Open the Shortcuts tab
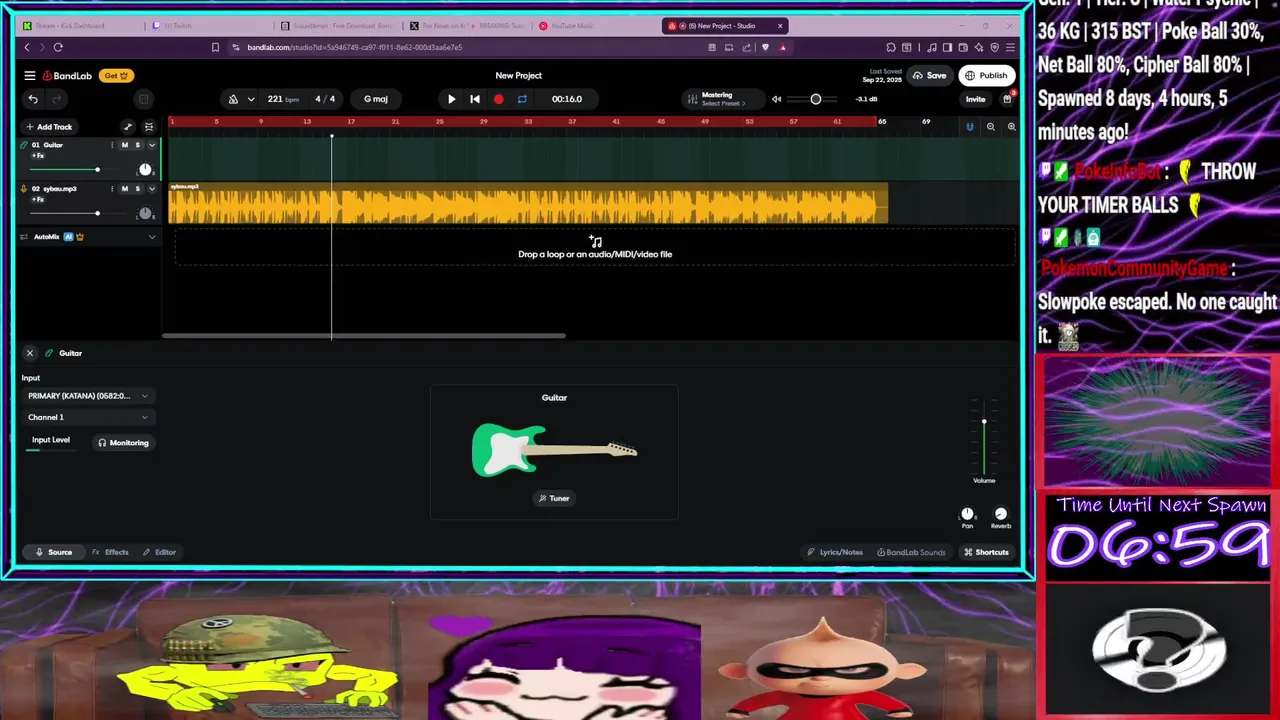 tap(986, 552)
